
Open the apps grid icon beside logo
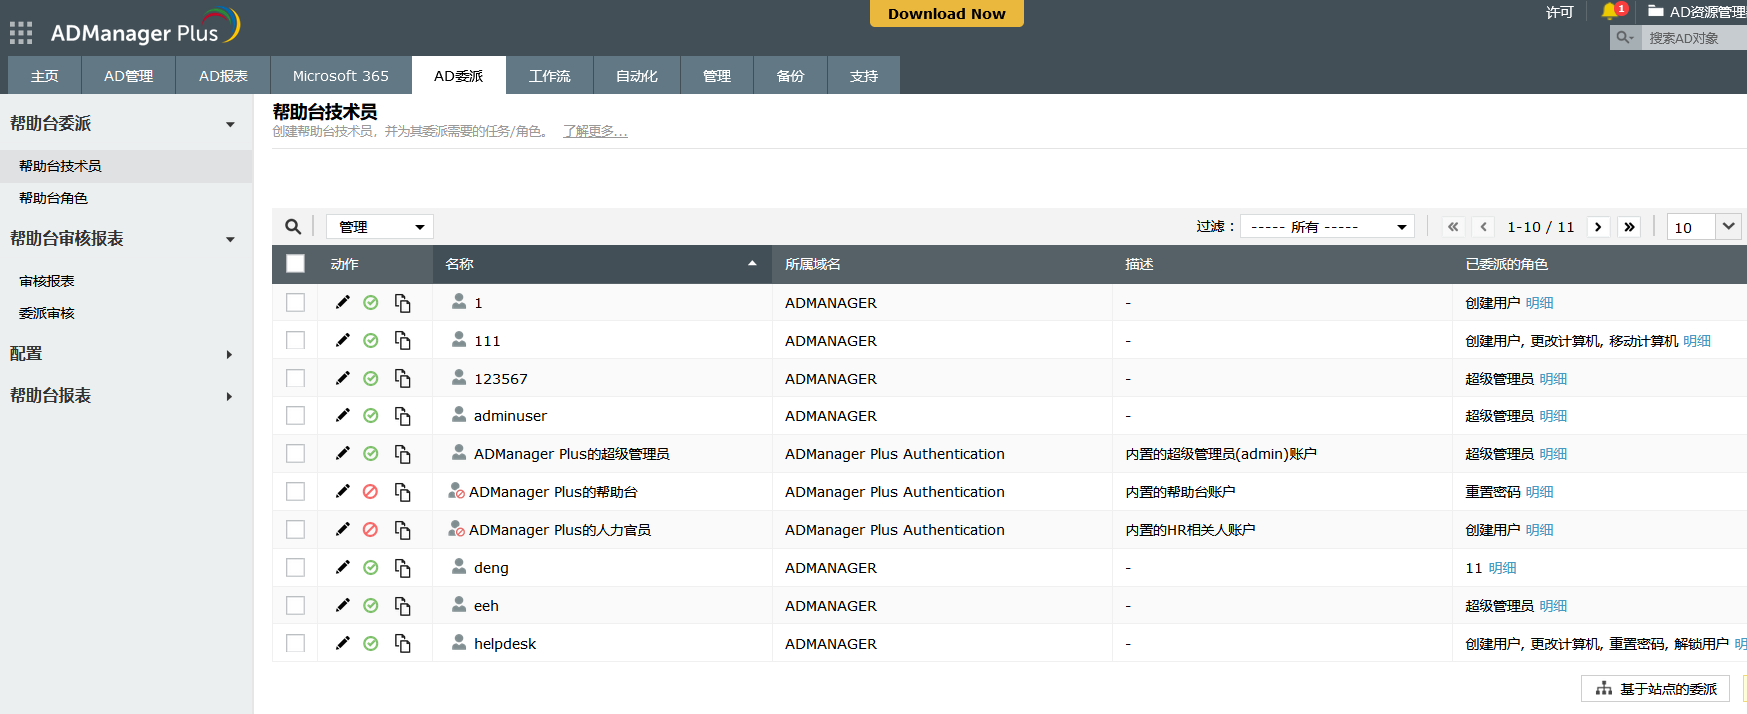tap(21, 33)
